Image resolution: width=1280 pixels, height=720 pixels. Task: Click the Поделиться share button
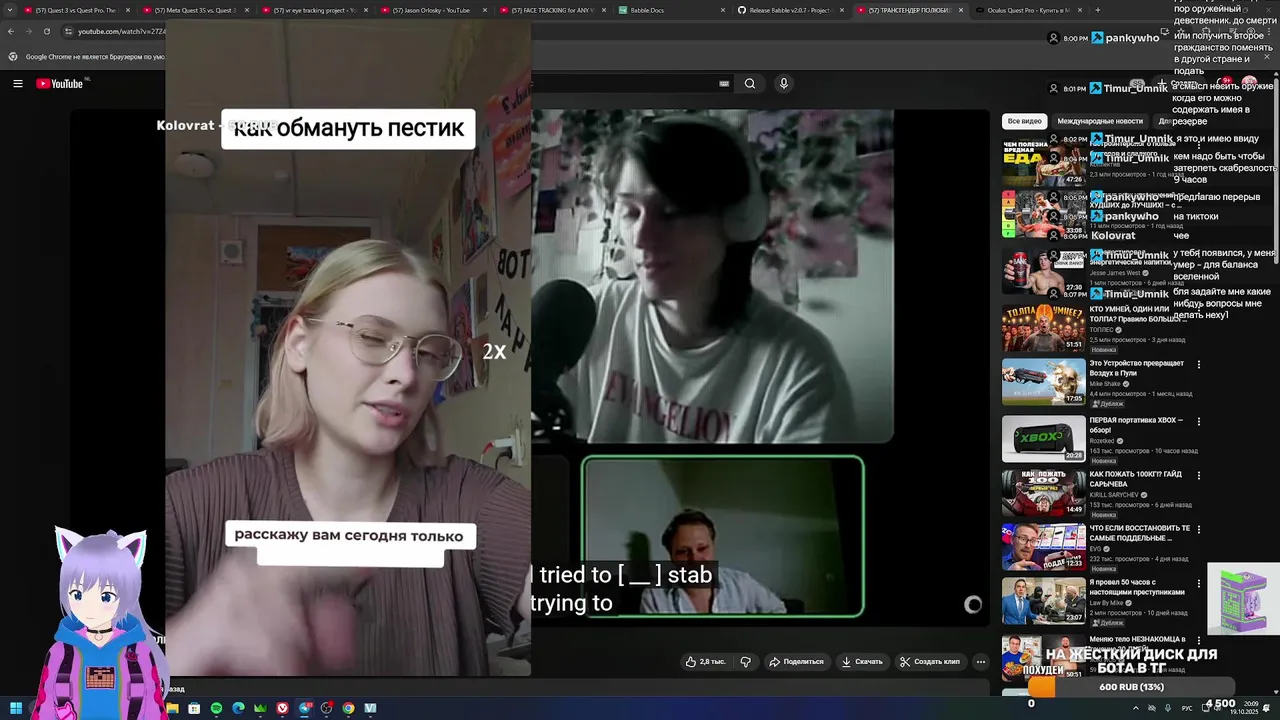coord(796,661)
